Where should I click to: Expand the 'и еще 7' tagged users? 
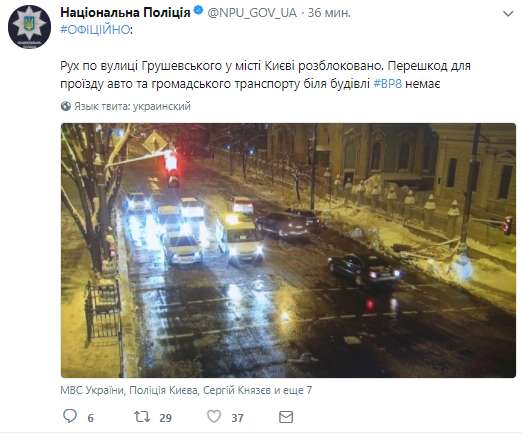pyautogui.click(x=293, y=390)
